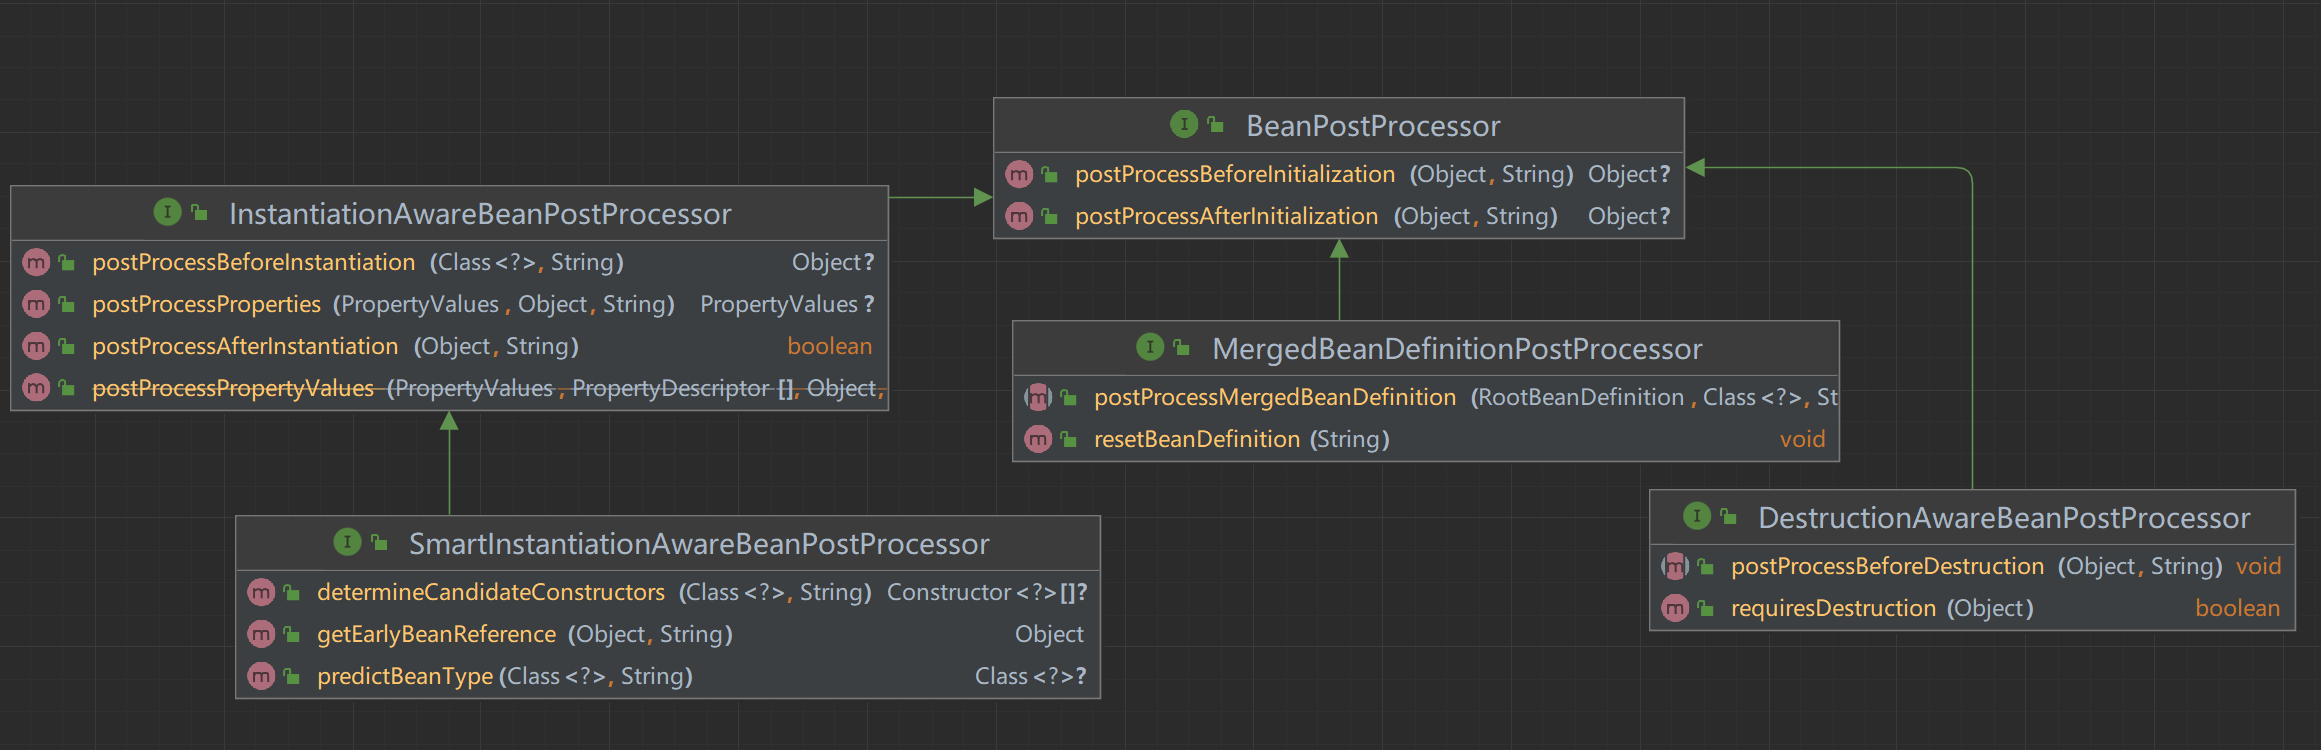Screen dimensions: 2321x750
Task: Click the method icon of postProcessAfterInstantiation
Action: [x=36, y=346]
